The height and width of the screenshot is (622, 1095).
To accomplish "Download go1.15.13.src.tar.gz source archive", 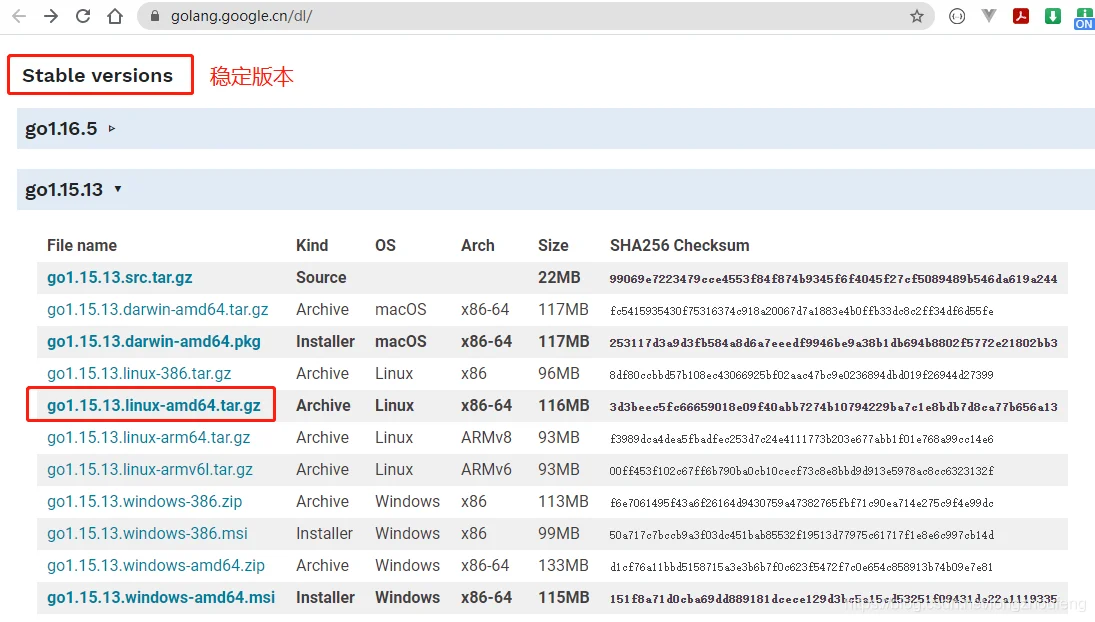I will 120,278.
